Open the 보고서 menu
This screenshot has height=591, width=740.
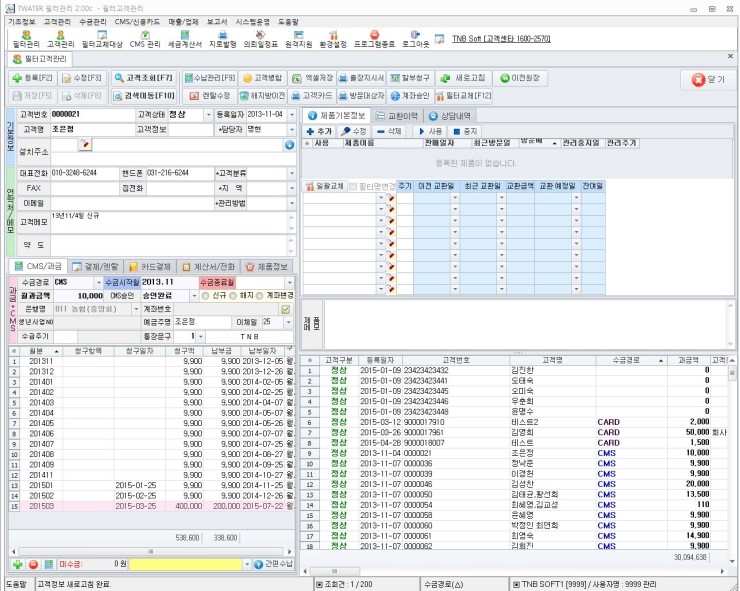pos(217,22)
